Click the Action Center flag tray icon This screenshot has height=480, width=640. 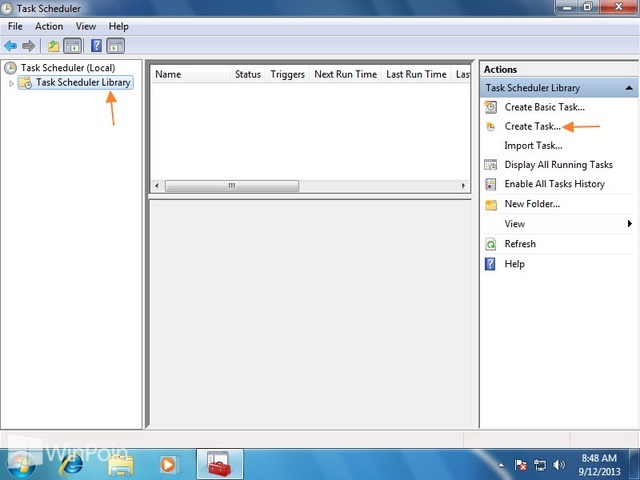520,465
